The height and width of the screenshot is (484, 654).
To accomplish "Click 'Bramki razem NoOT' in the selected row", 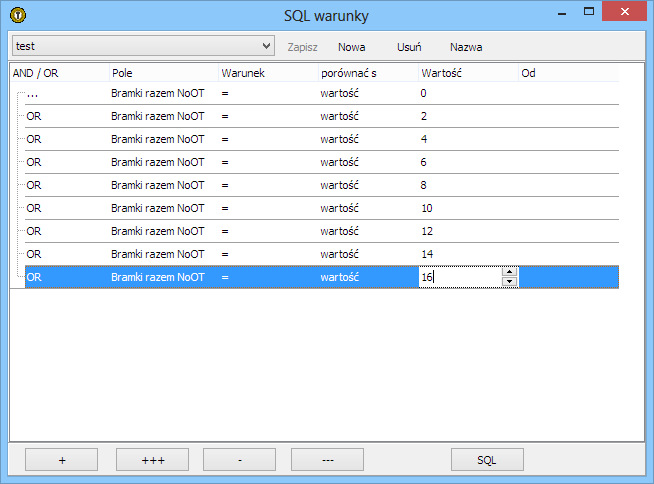I will click(x=158, y=277).
